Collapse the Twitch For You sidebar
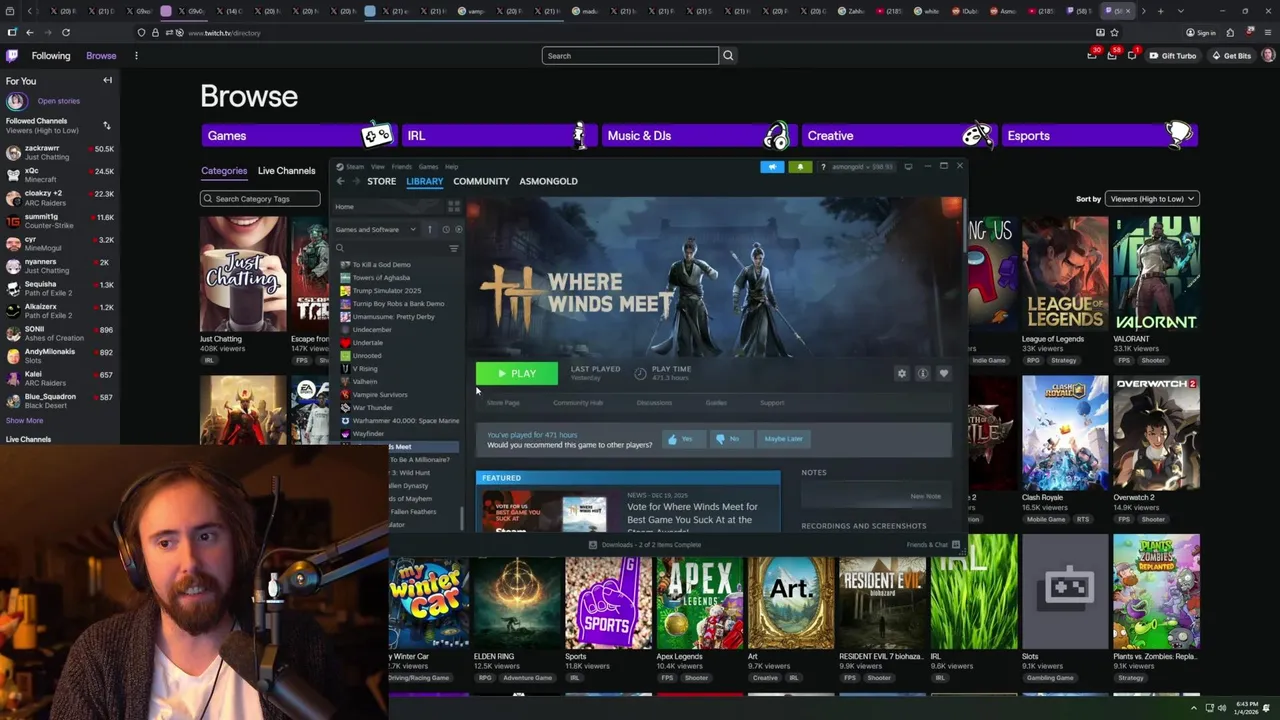 tap(107, 81)
